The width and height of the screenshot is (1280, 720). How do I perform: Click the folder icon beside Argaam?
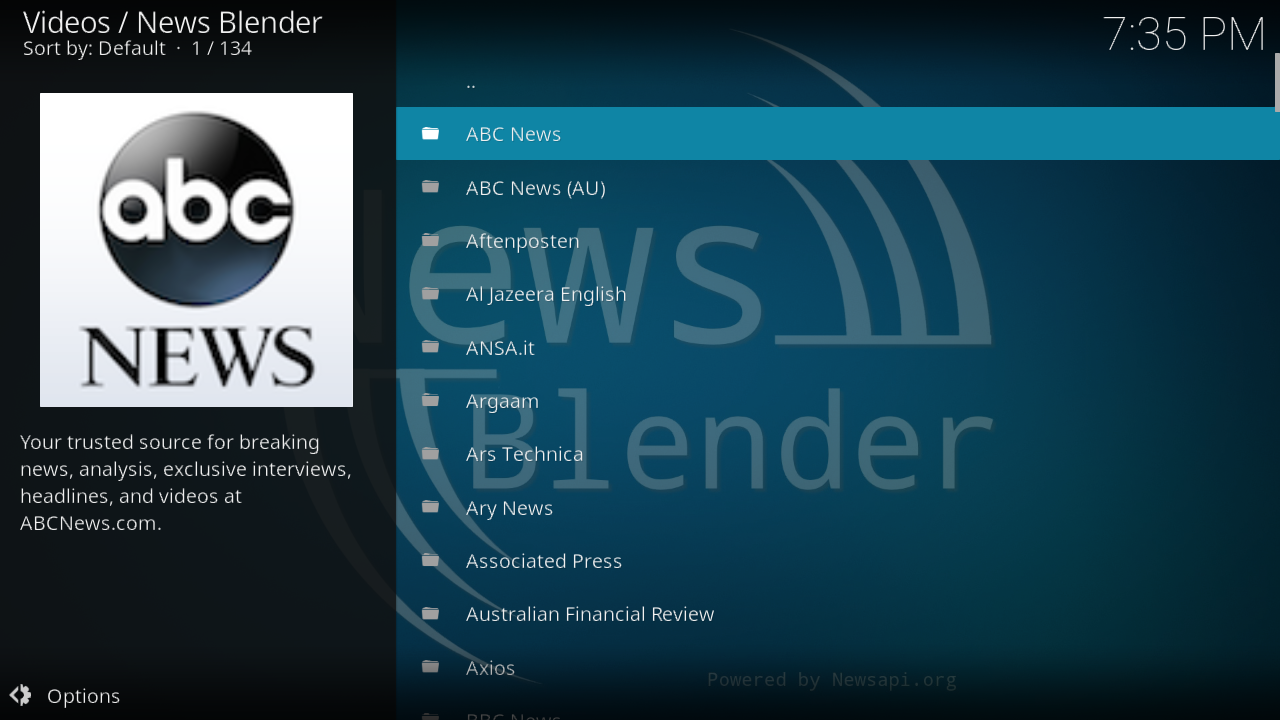point(431,400)
